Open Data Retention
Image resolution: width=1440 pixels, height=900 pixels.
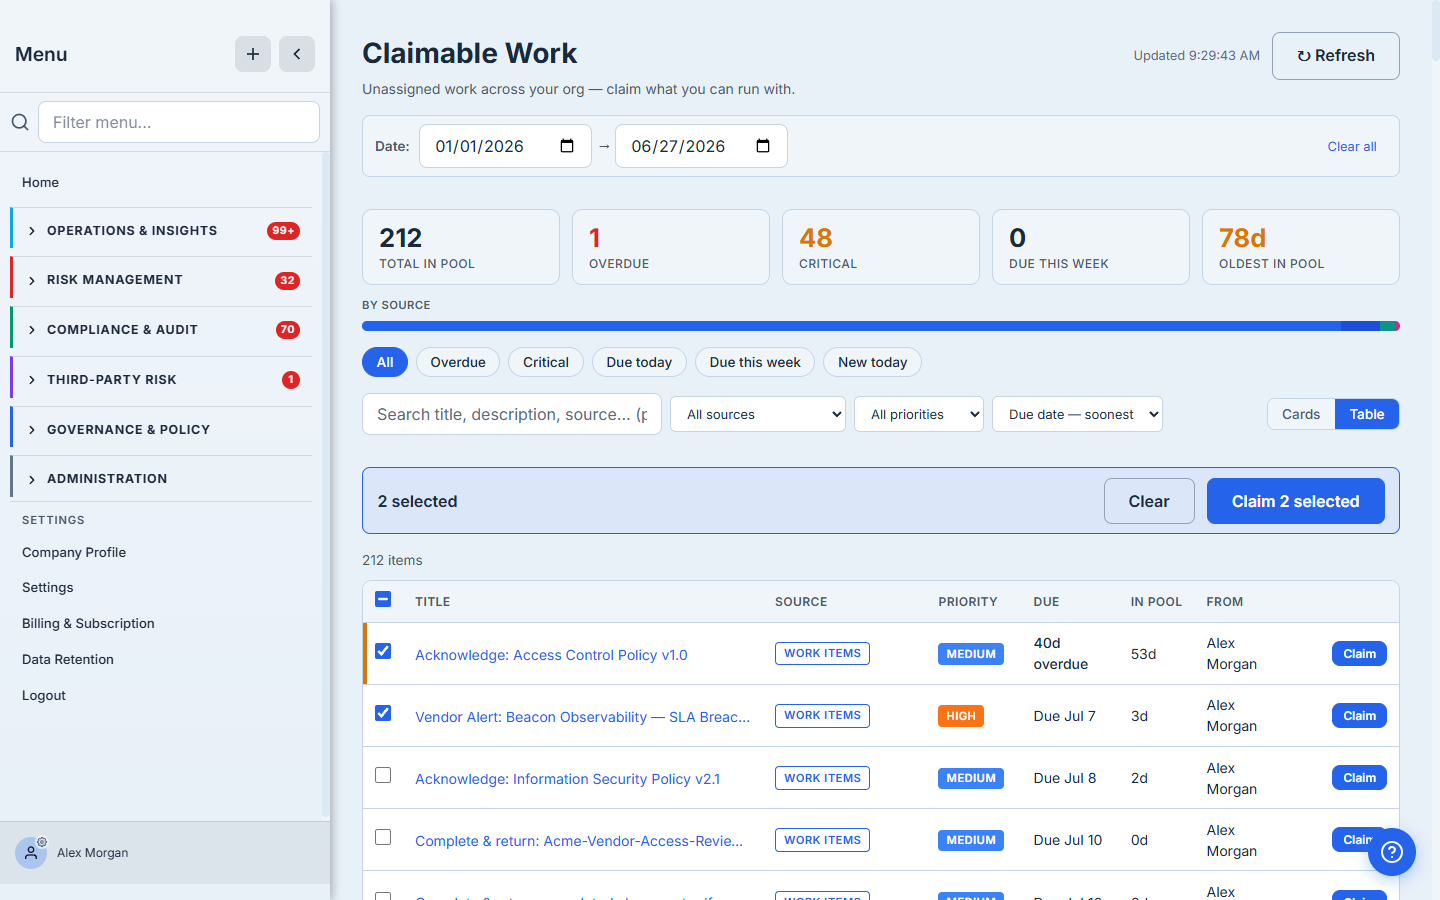click(x=68, y=659)
